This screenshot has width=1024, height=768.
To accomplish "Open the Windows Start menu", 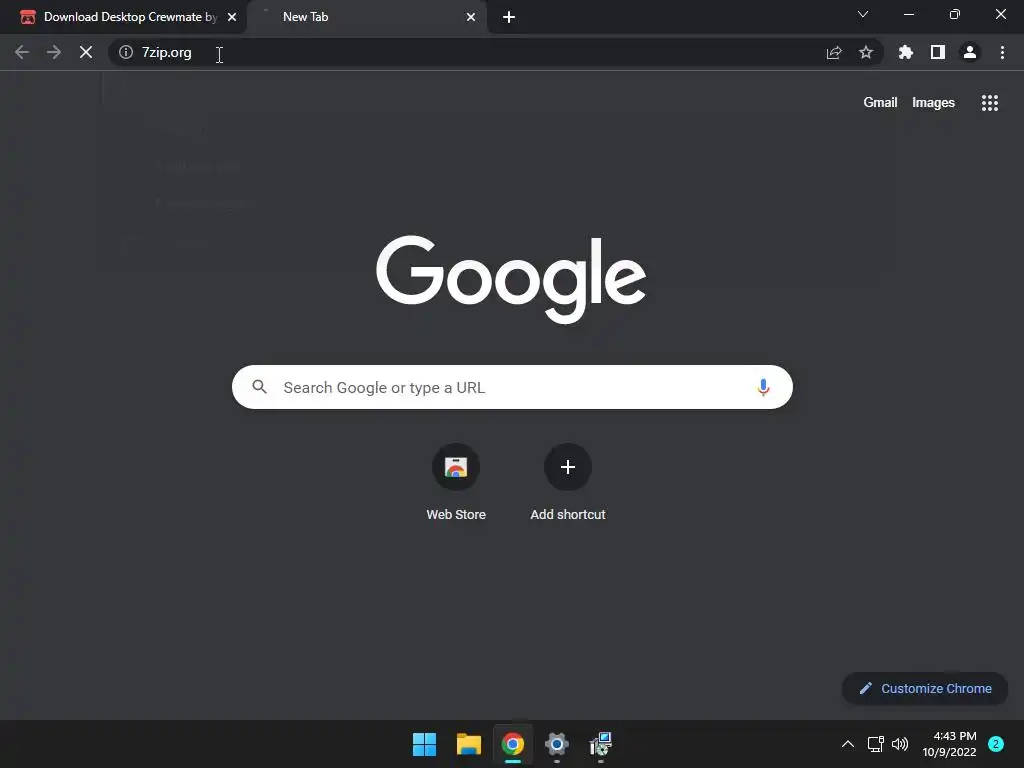I will 424,744.
